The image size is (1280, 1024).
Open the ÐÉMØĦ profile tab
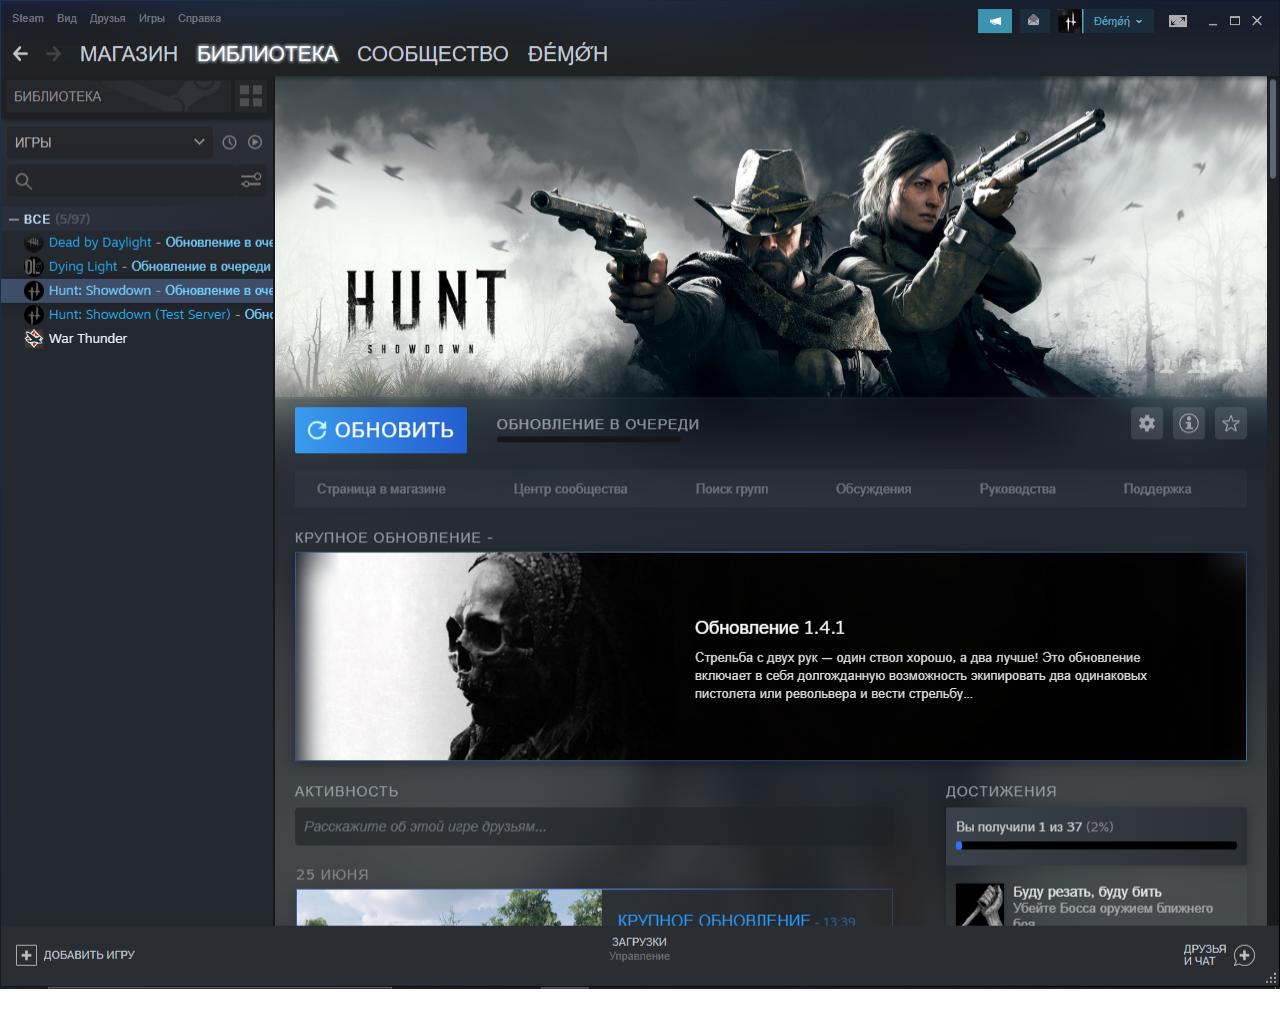568,54
